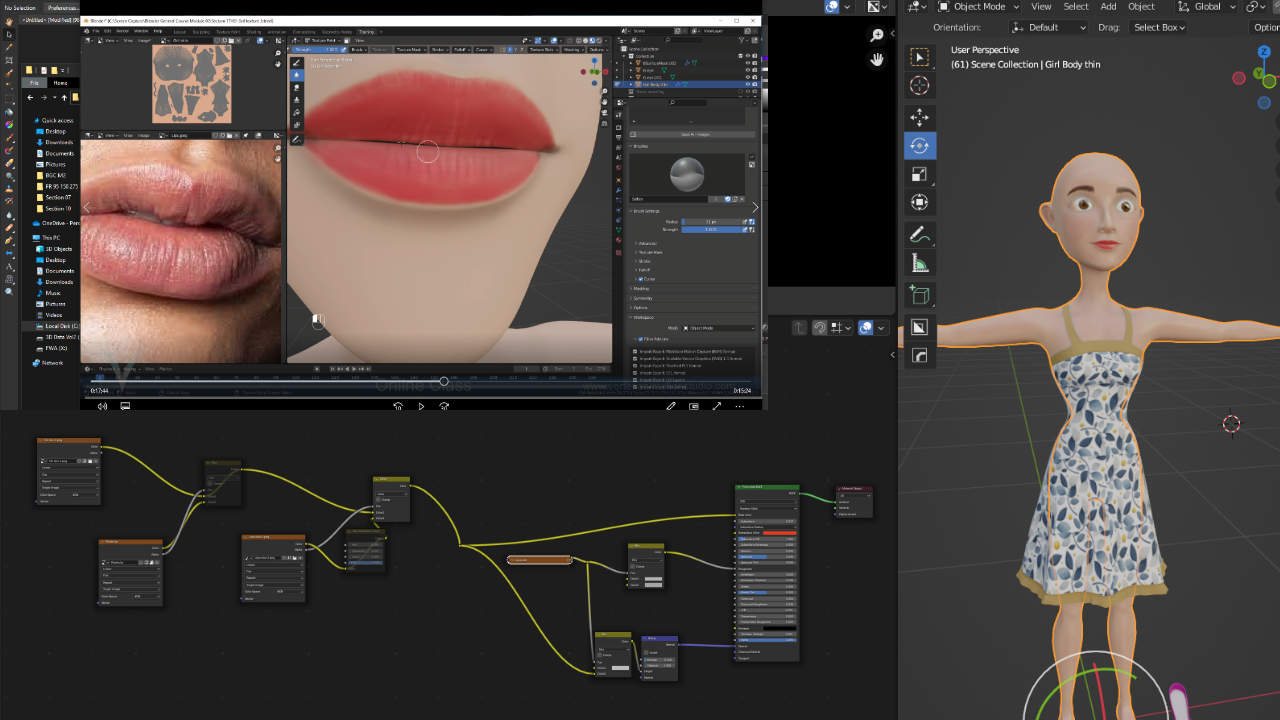Open mini view in video player
1280x720 pixels.
click(694, 406)
